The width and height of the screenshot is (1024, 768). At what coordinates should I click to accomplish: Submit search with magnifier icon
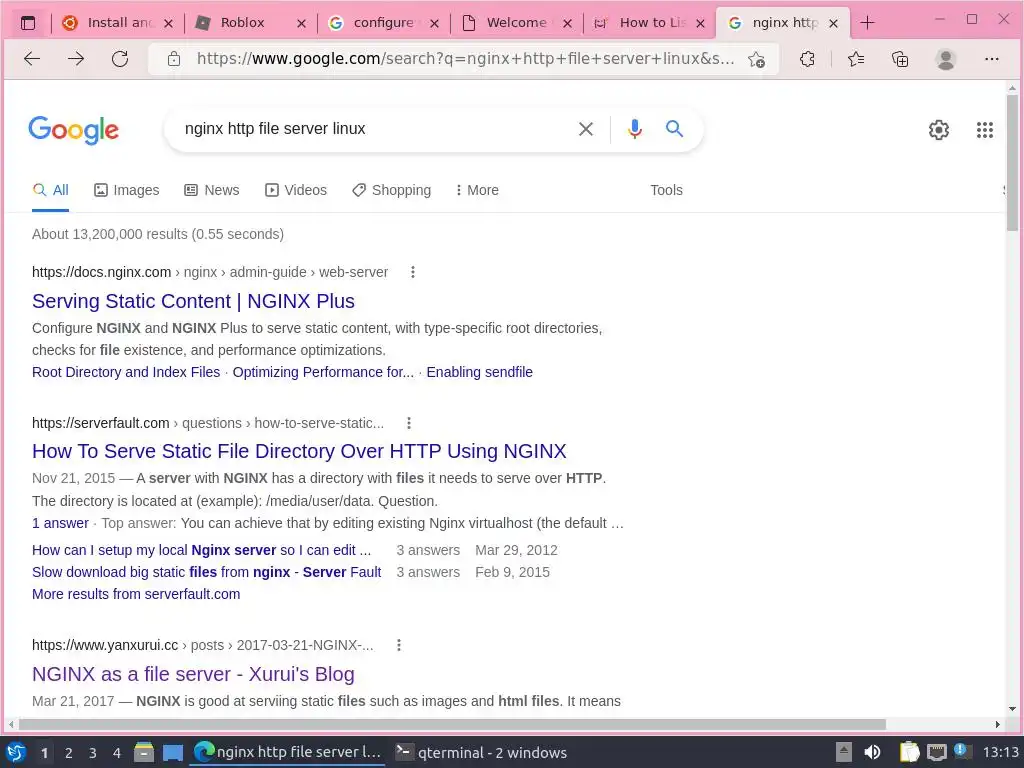[675, 129]
